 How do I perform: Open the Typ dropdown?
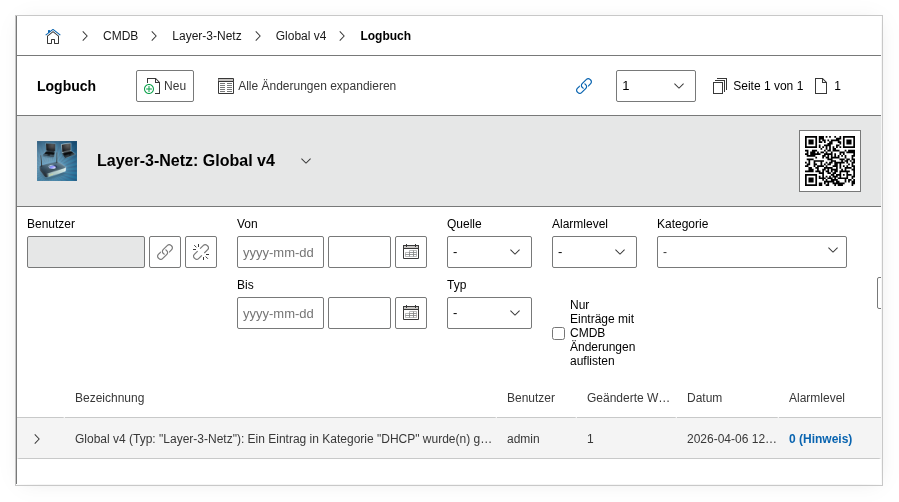pos(489,313)
